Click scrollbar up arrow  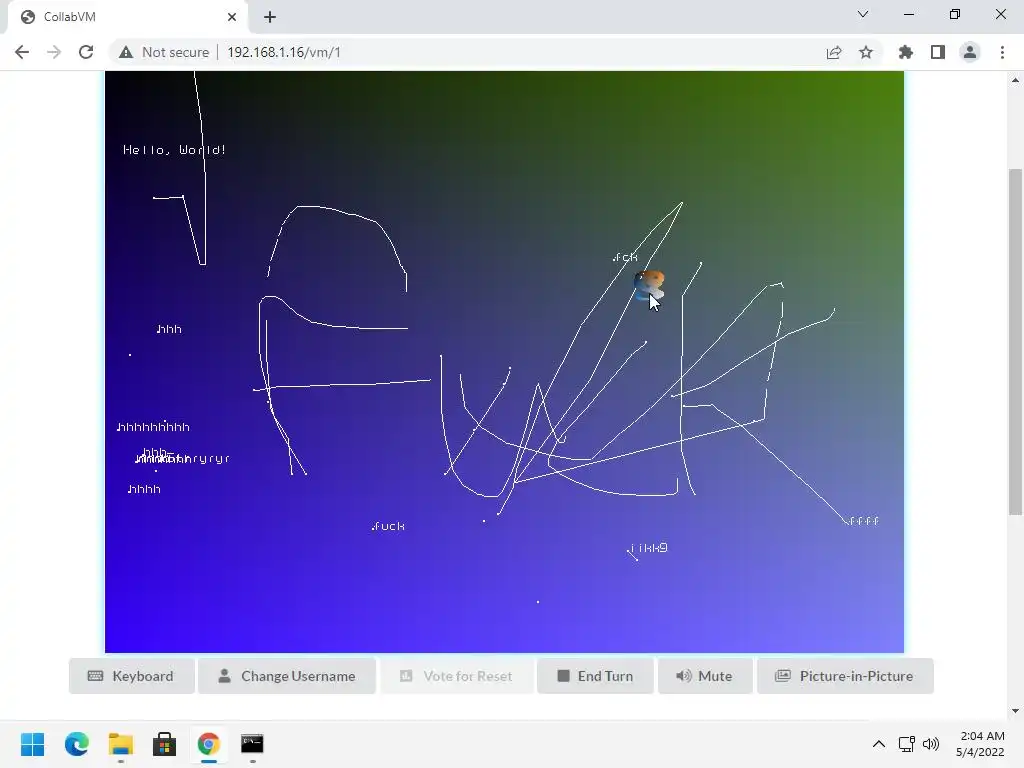1015,80
